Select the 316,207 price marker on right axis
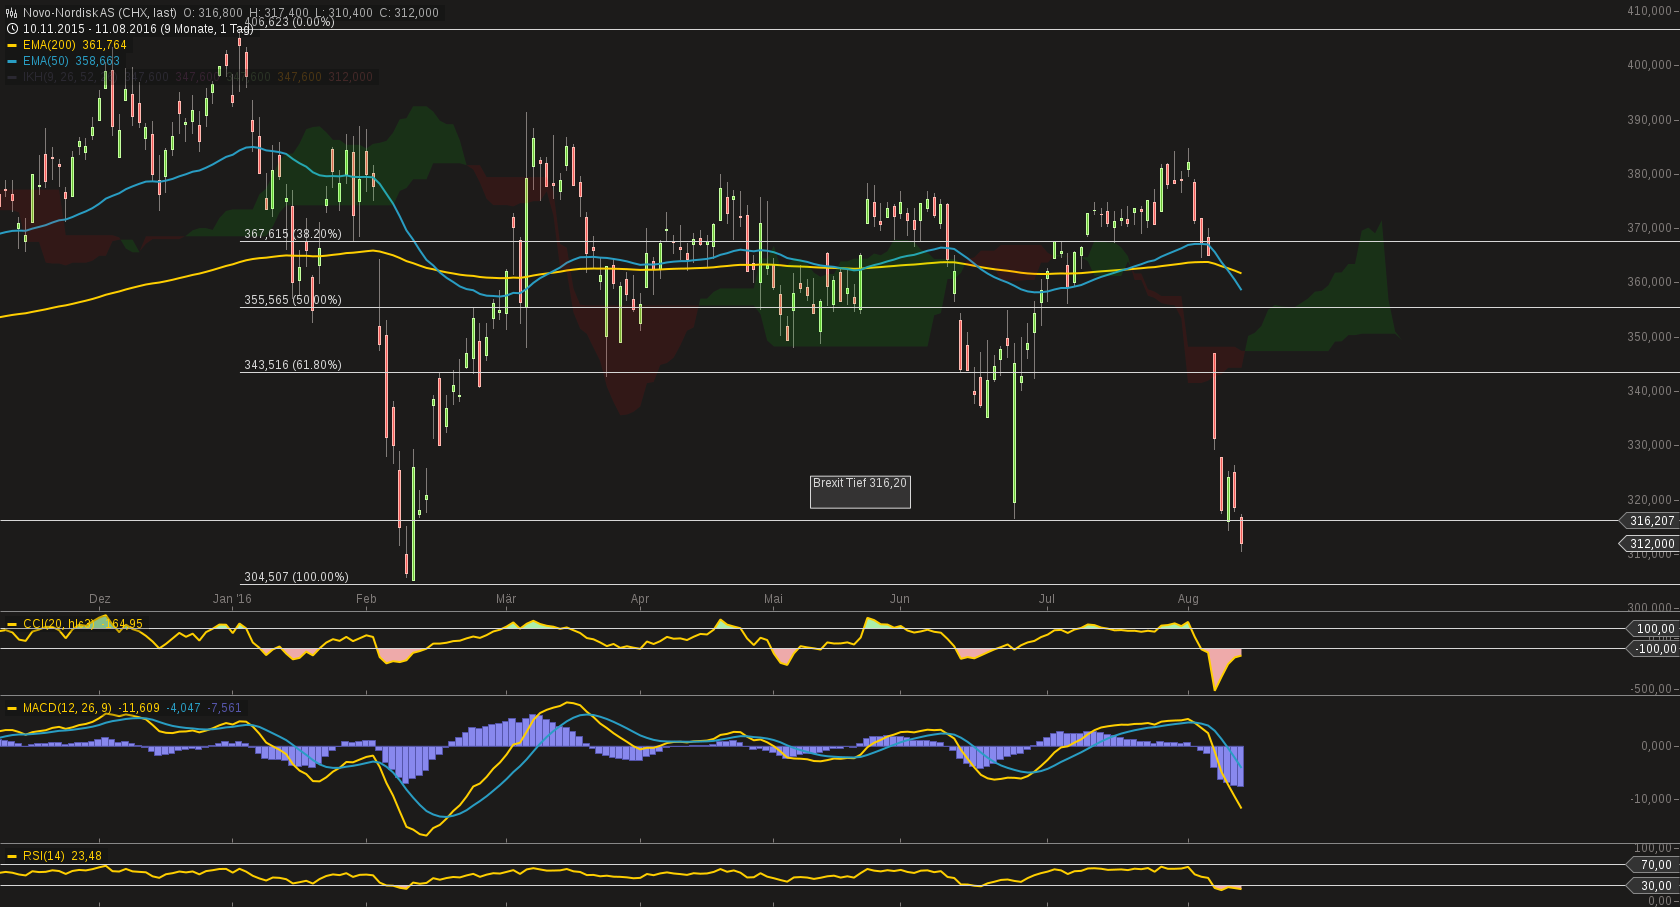This screenshot has height=907, width=1680. tap(1650, 521)
